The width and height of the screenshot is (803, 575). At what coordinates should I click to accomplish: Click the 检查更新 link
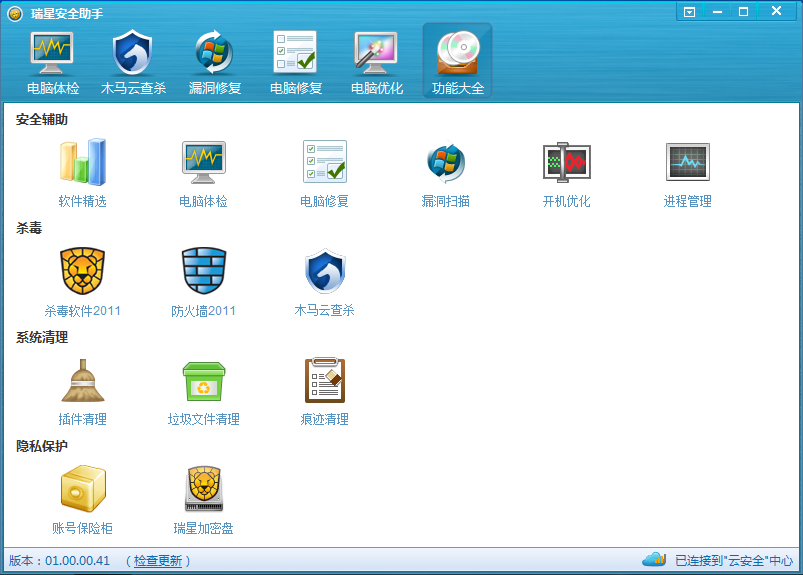click(x=158, y=561)
